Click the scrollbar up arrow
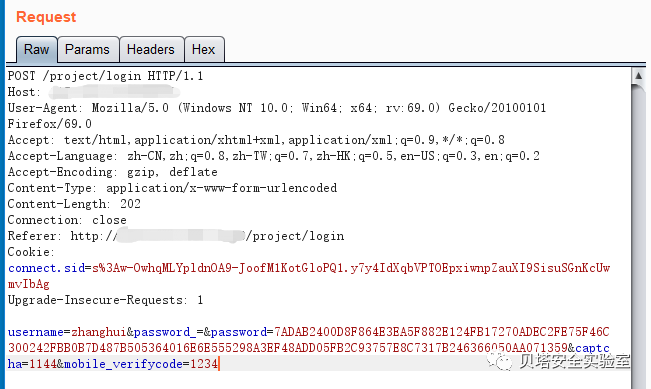 click(638, 76)
